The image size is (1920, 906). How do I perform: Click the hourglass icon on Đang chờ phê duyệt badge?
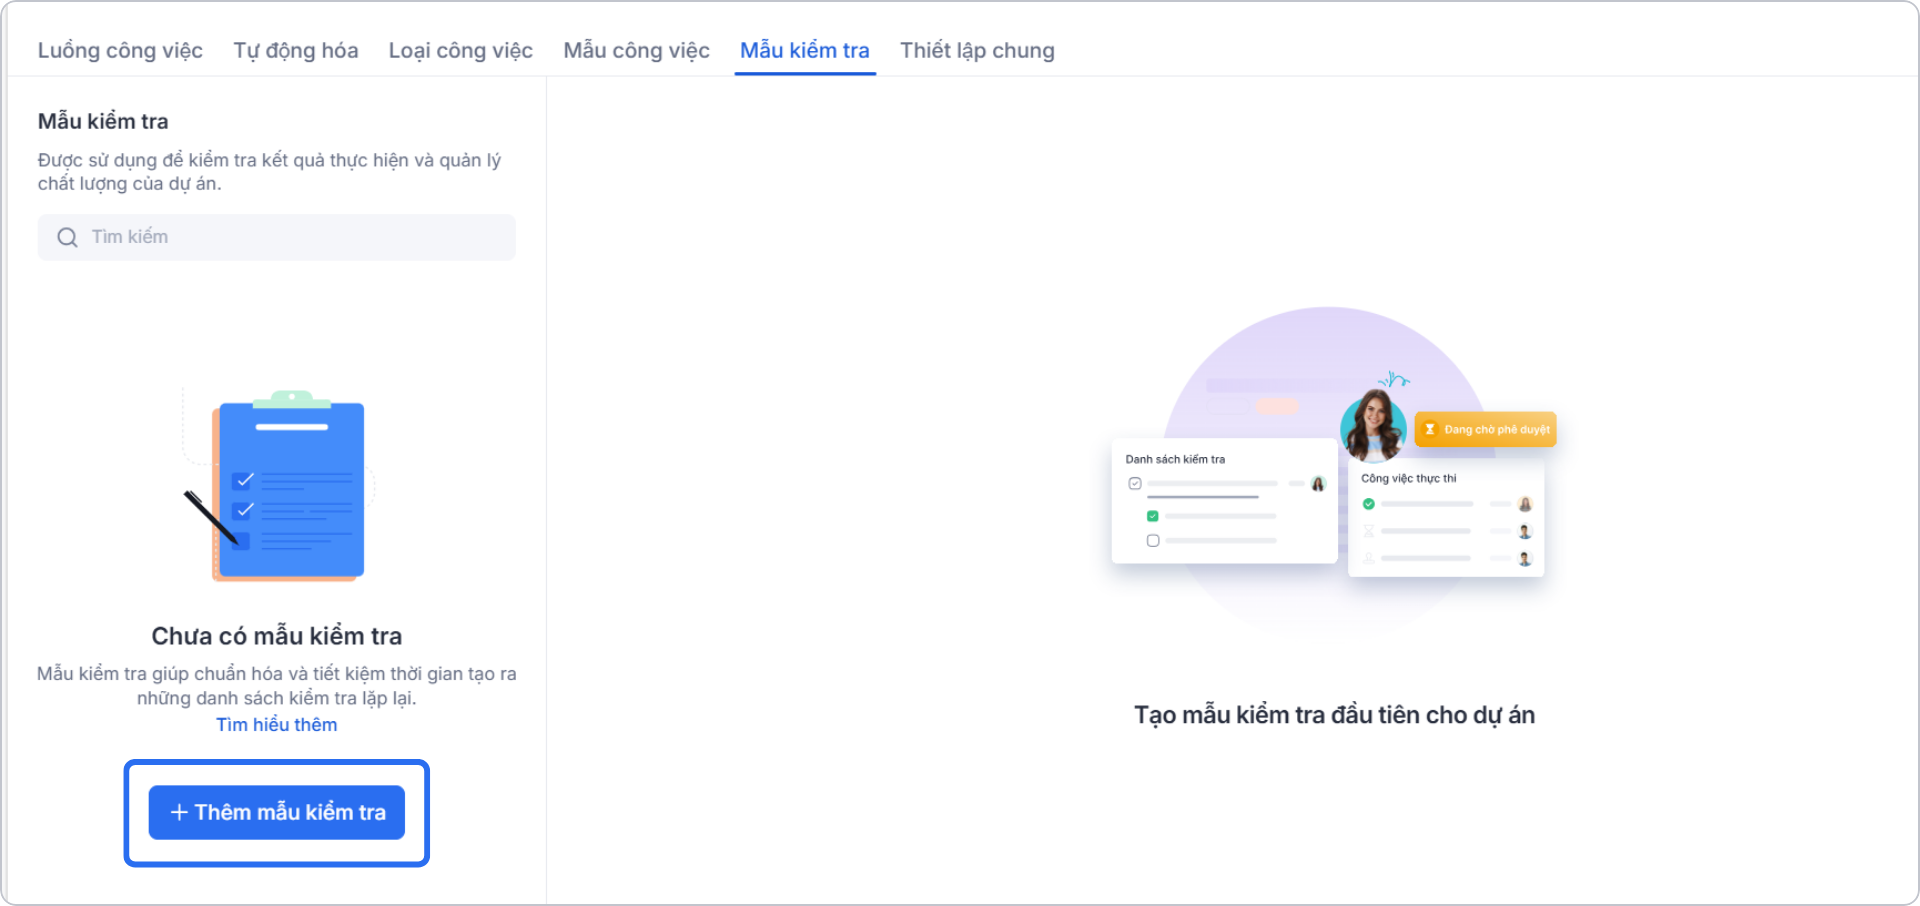(x=1428, y=429)
